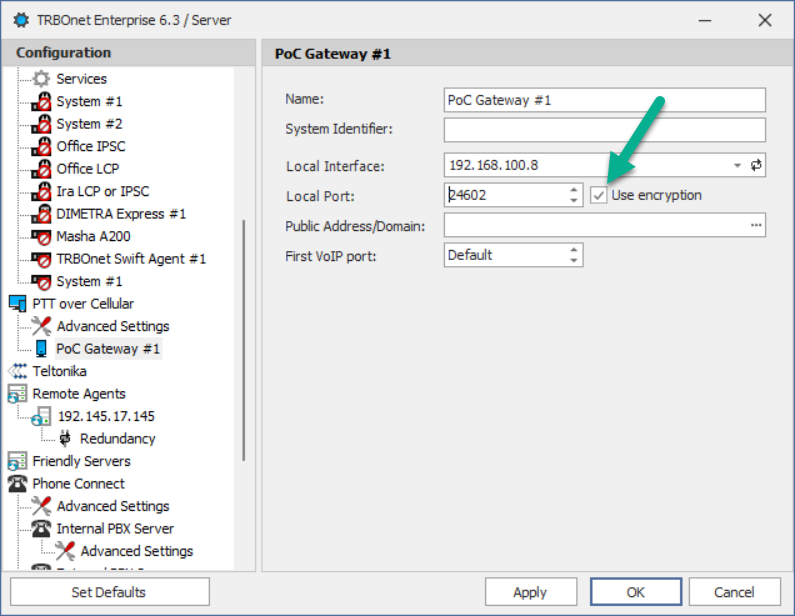The image size is (795, 616).
Task: Select the Phone Connect row
Action: [79, 484]
